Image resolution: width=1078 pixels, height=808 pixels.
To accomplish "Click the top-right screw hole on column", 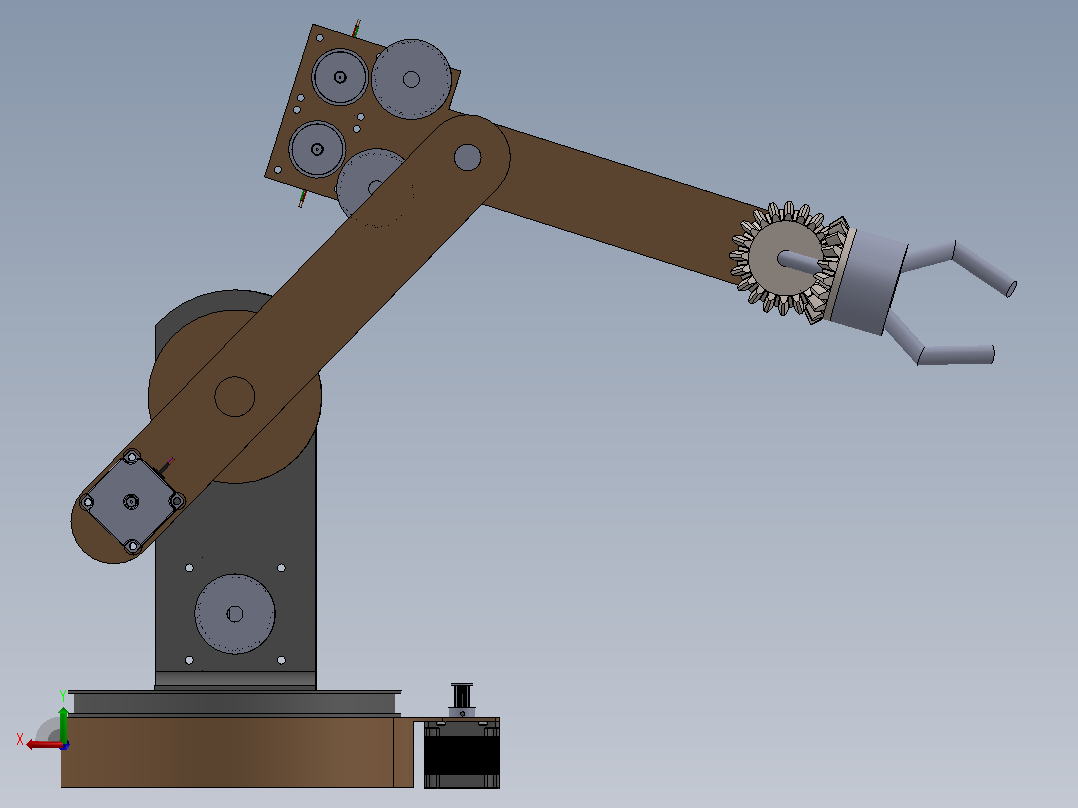I will (x=281, y=568).
